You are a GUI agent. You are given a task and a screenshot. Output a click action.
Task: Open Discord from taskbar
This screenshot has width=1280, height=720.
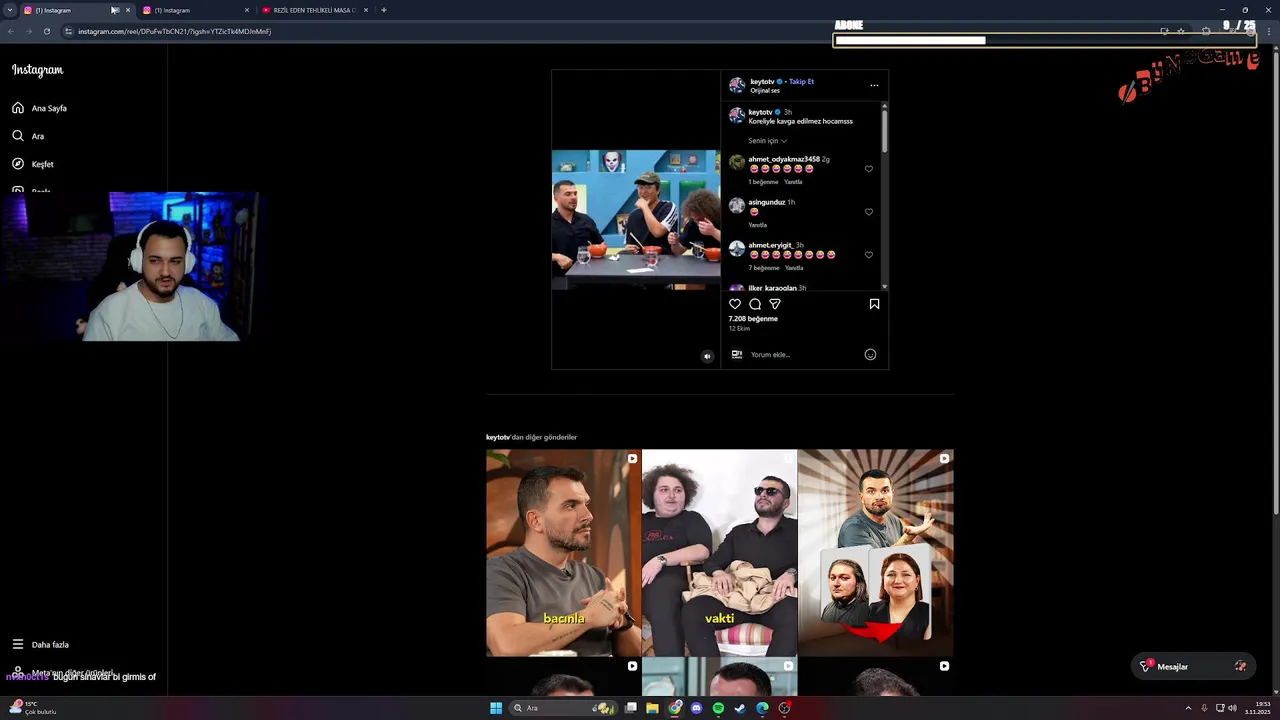tap(697, 708)
